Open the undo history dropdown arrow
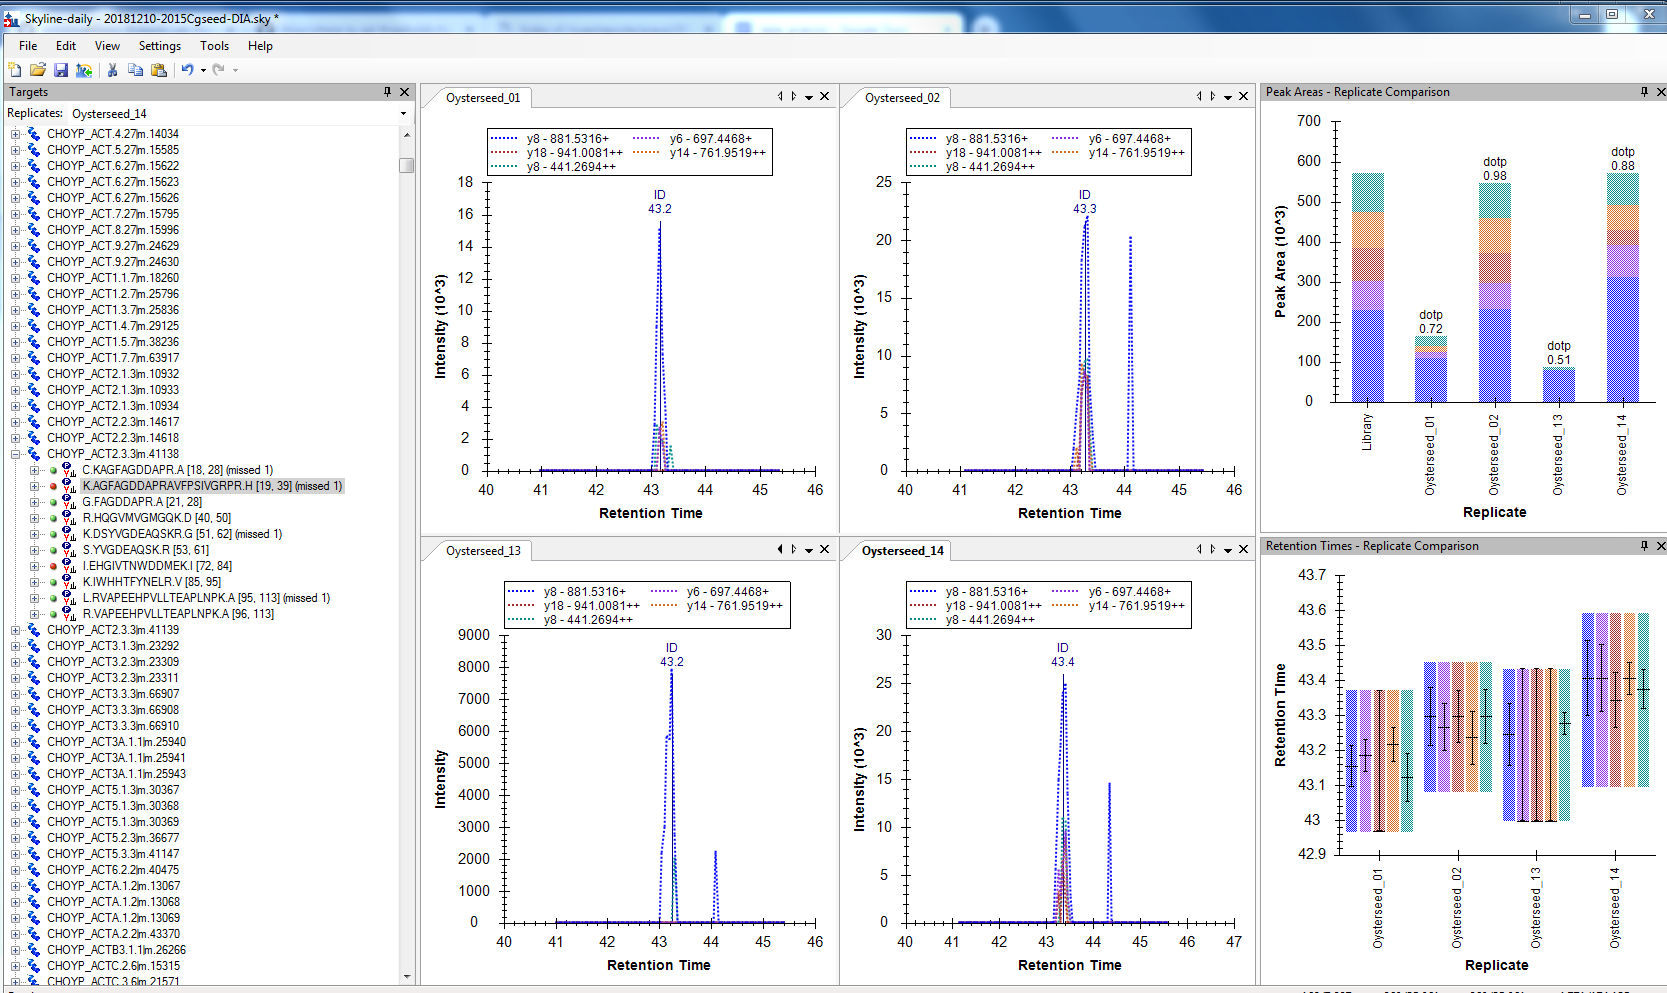1667x993 pixels. click(x=201, y=69)
